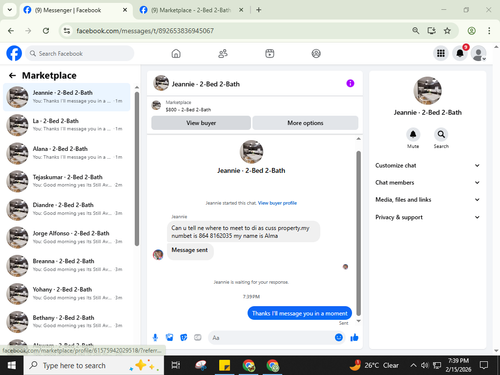Click the Type here to search taskbar box

click(x=94, y=366)
